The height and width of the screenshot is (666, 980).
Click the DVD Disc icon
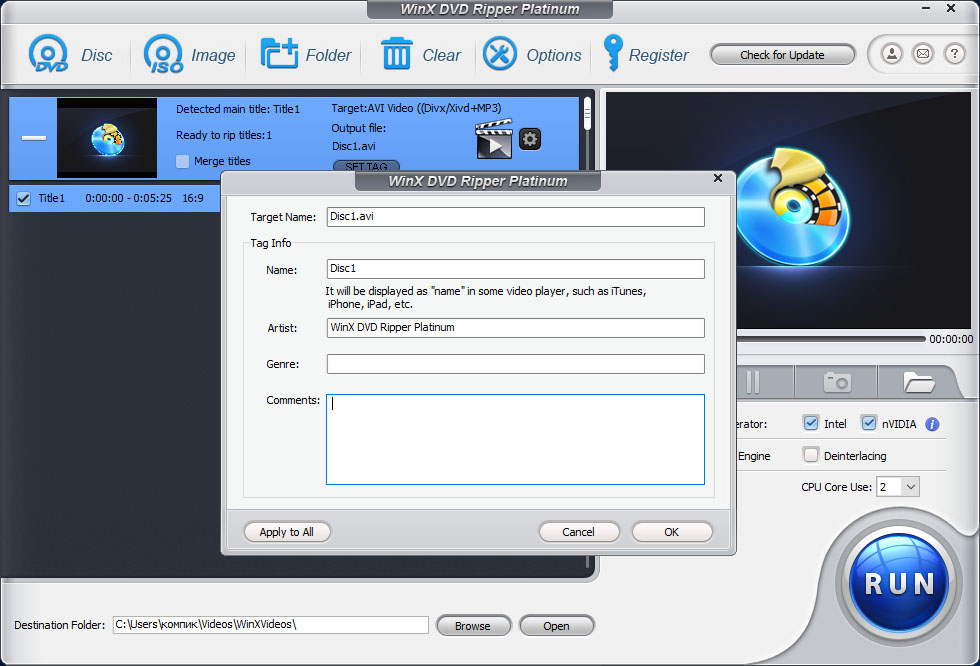(x=48, y=54)
